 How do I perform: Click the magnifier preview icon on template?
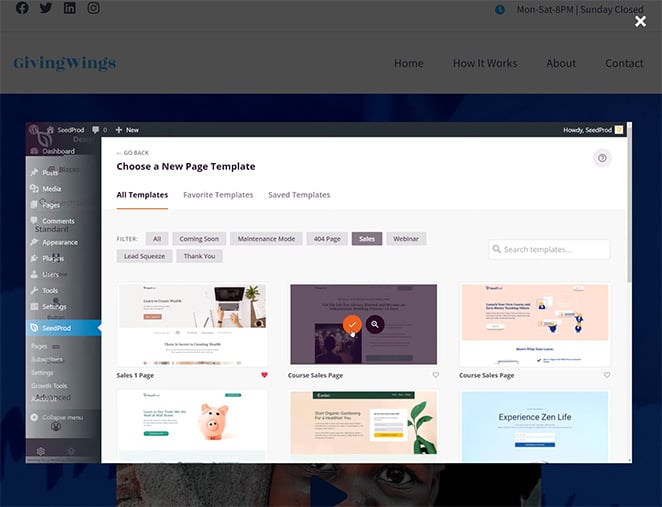(x=375, y=324)
